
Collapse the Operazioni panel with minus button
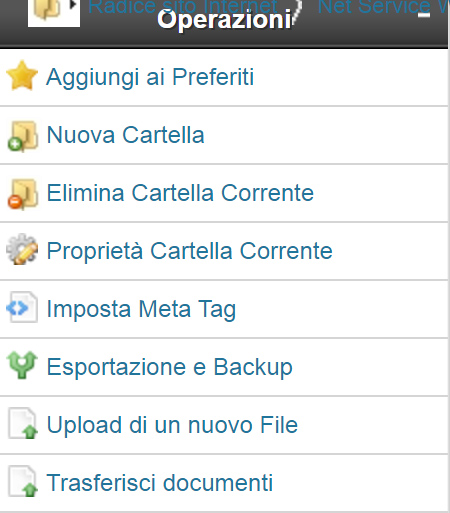424,15
